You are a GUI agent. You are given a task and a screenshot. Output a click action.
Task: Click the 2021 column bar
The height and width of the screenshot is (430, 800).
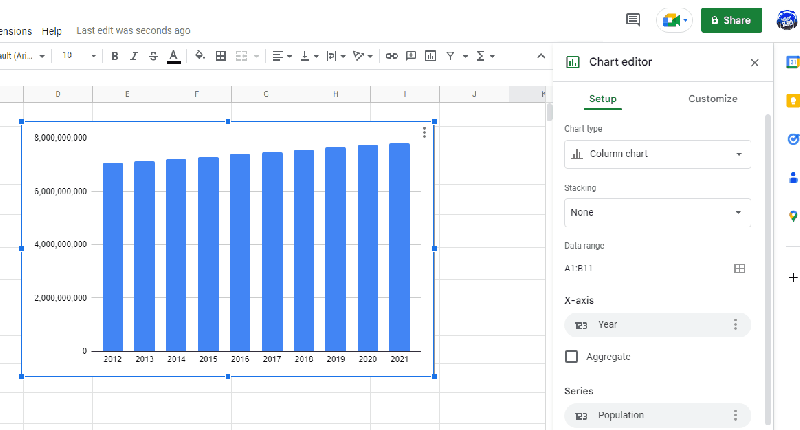399,247
